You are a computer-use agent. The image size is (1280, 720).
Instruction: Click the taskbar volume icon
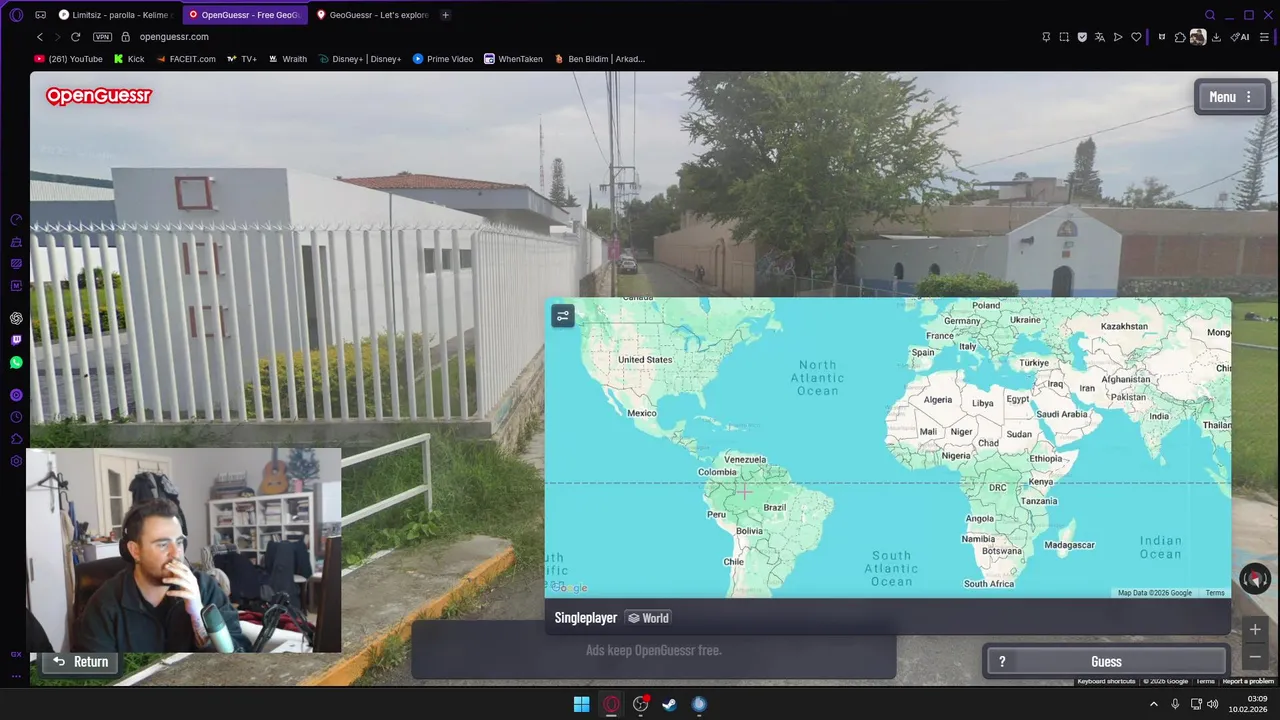tap(1212, 704)
